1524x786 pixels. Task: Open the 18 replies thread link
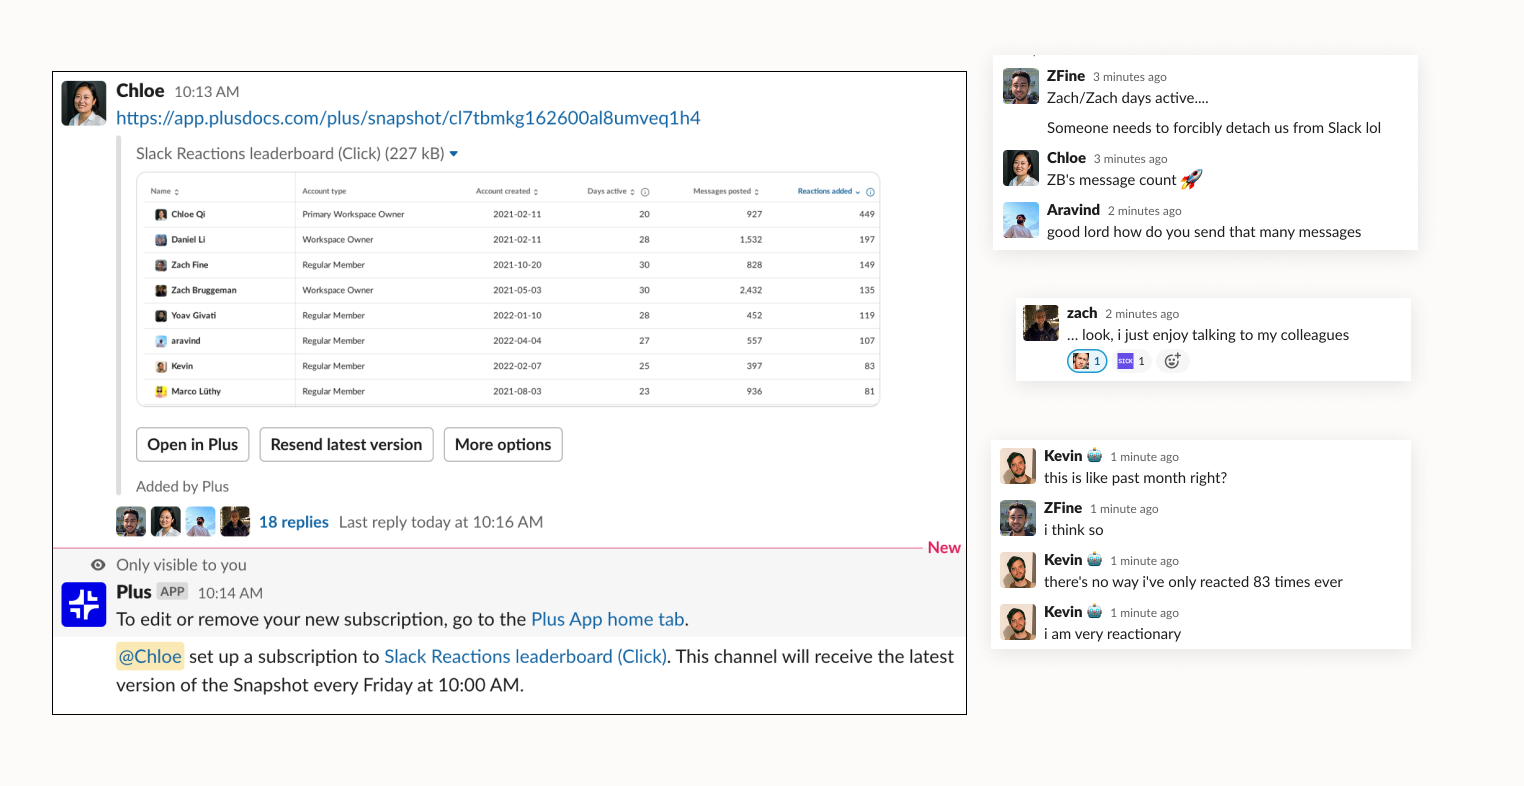(x=294, y=522)
